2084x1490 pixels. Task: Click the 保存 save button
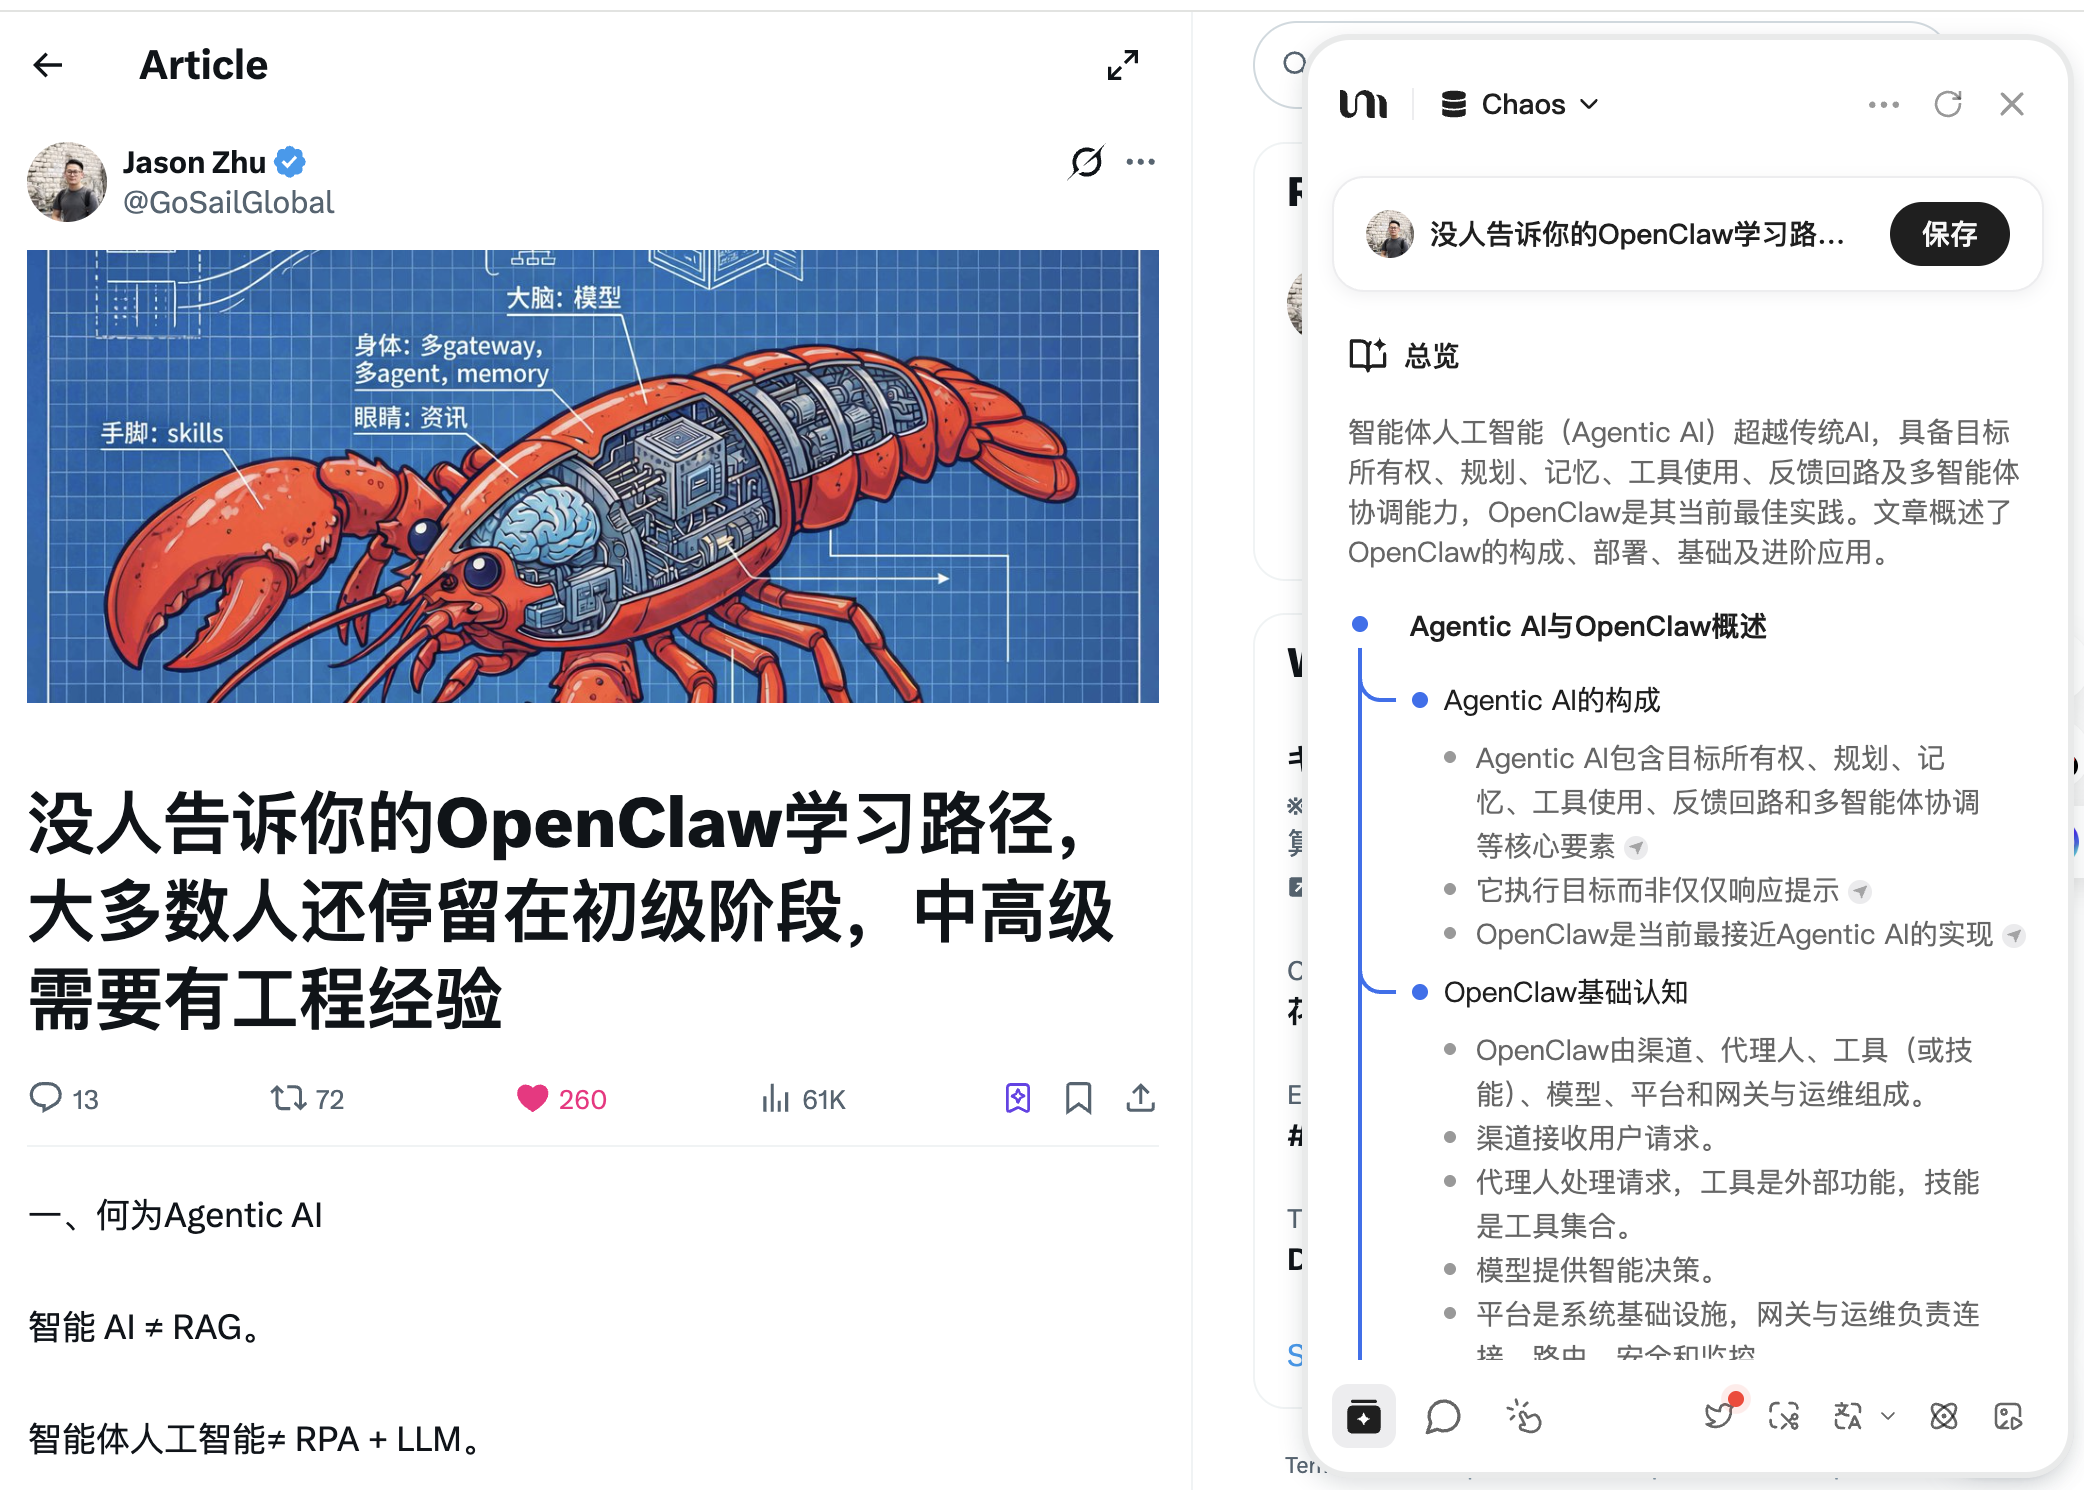click(1949, 234)
